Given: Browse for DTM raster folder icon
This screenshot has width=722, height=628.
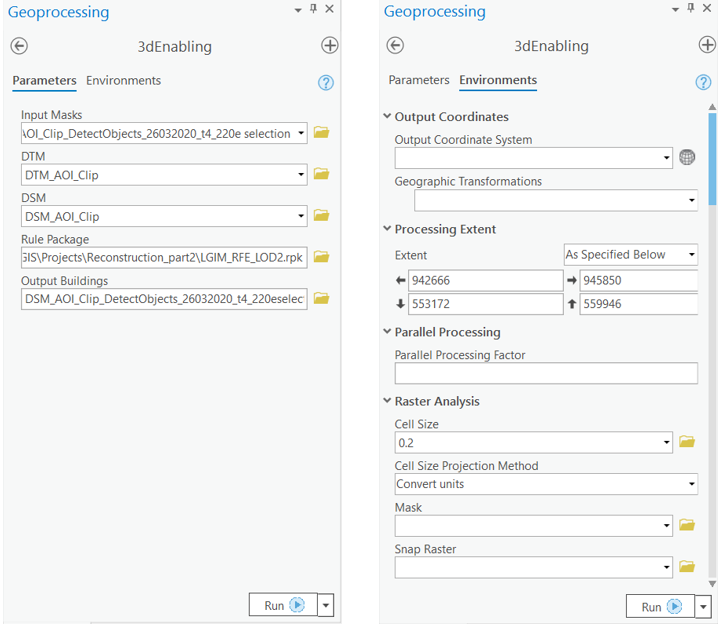Looking at the screenshot, I should point(321,175).
